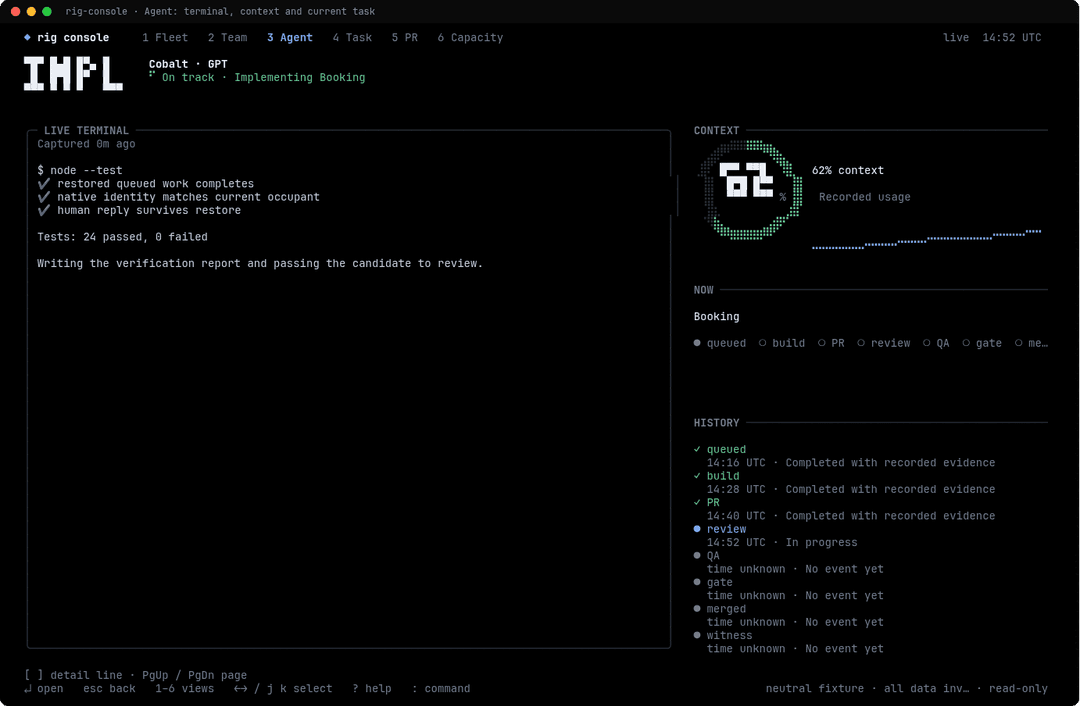Click the checkmark beside queued in History
Screen dimensions: 1080x706
[x=697, y=449]
